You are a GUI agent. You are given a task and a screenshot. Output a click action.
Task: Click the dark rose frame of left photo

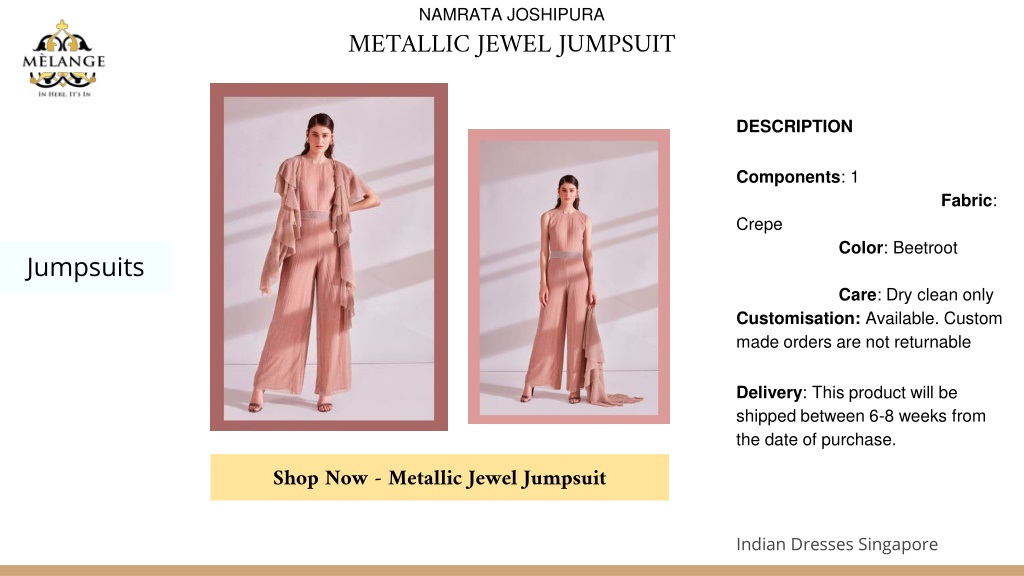[x=217, y=257]
